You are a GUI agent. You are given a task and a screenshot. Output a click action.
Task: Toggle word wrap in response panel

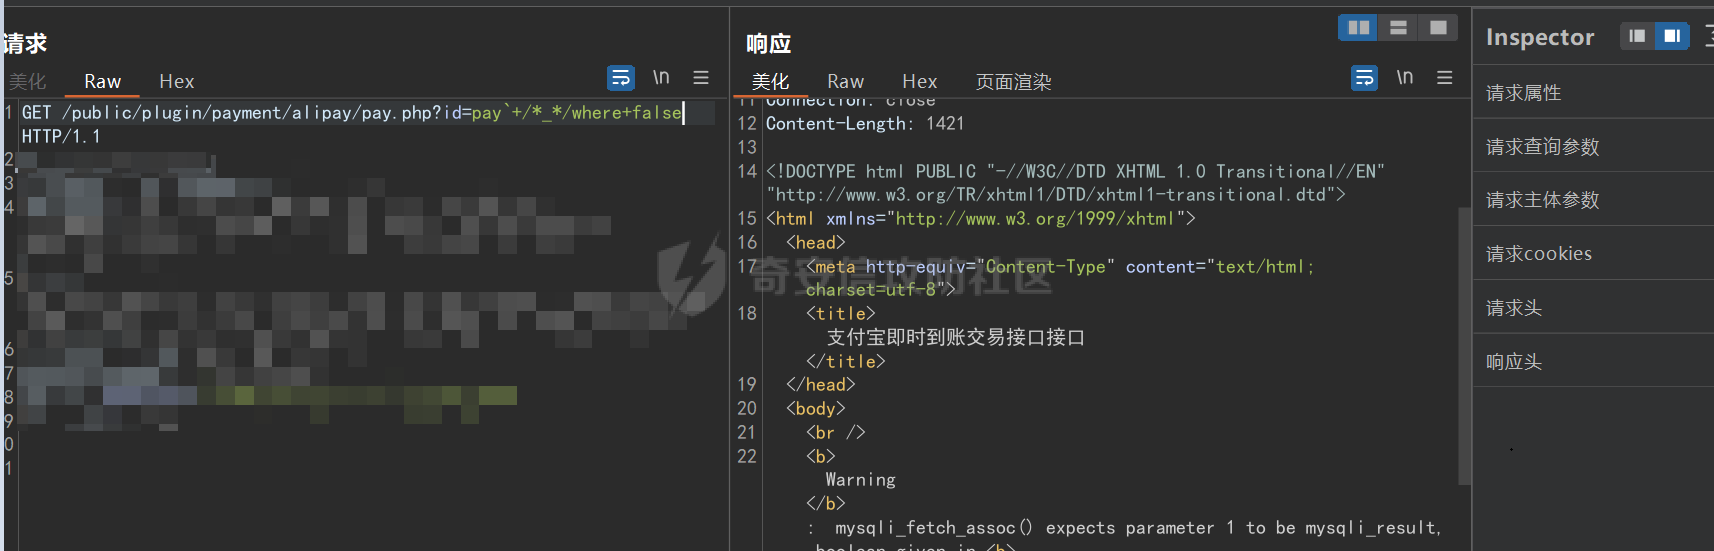[1364, 78]
